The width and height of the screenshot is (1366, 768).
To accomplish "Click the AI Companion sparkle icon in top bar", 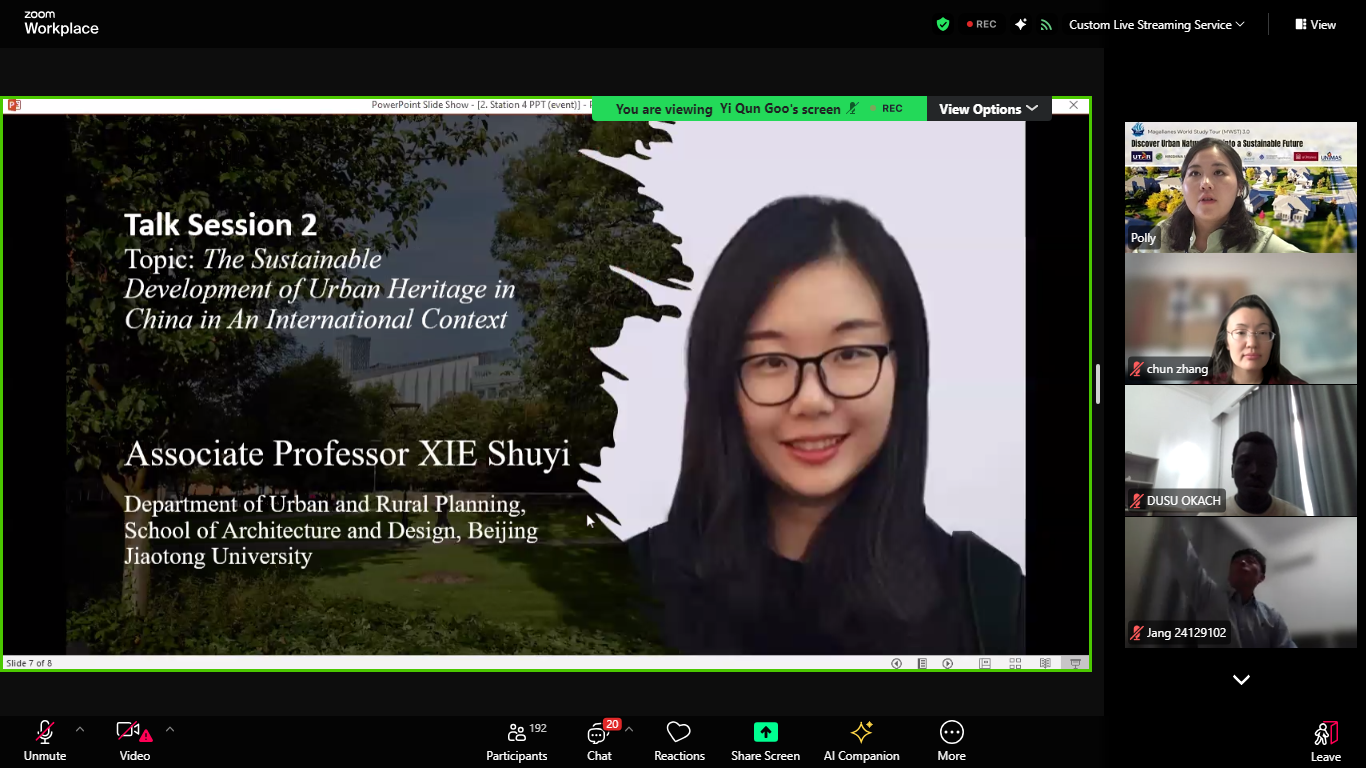I will 1020,24.
